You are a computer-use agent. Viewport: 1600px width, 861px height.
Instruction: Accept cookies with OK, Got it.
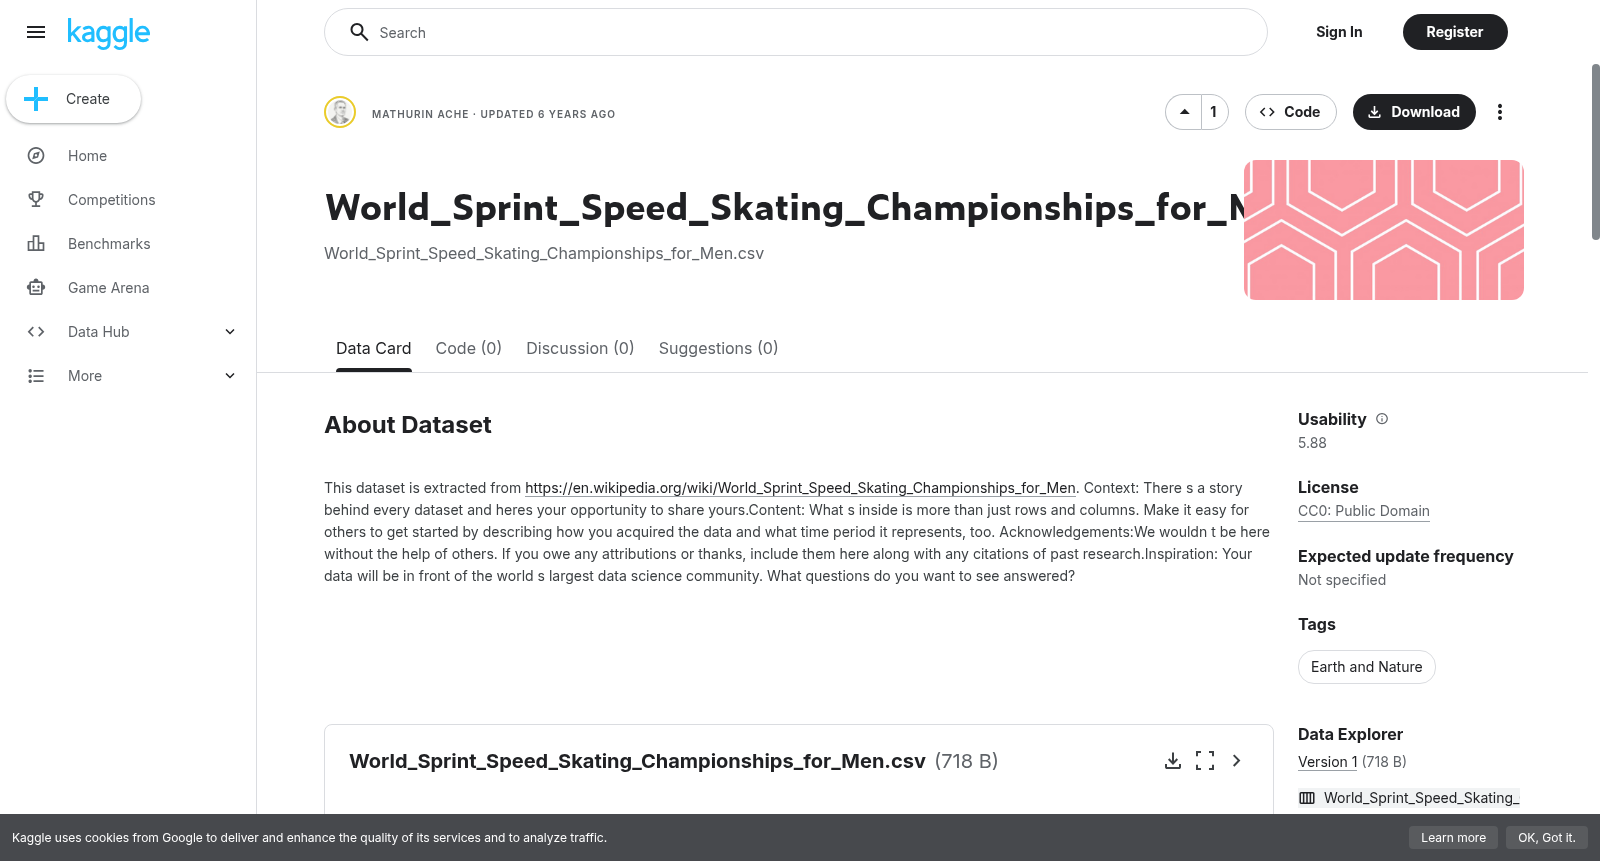[x=1547, y=838]
